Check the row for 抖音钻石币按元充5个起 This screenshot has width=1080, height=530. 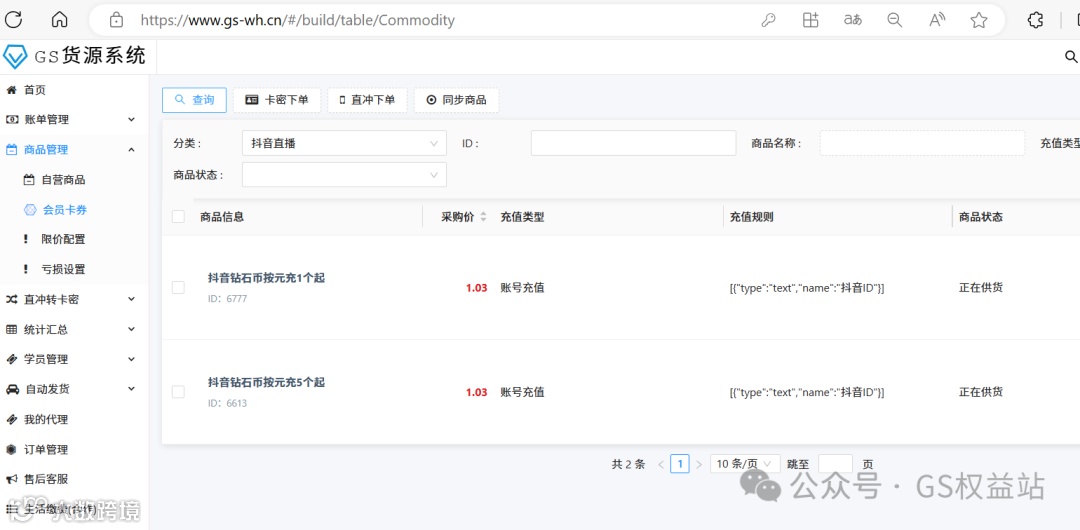(x=178, y=391)
